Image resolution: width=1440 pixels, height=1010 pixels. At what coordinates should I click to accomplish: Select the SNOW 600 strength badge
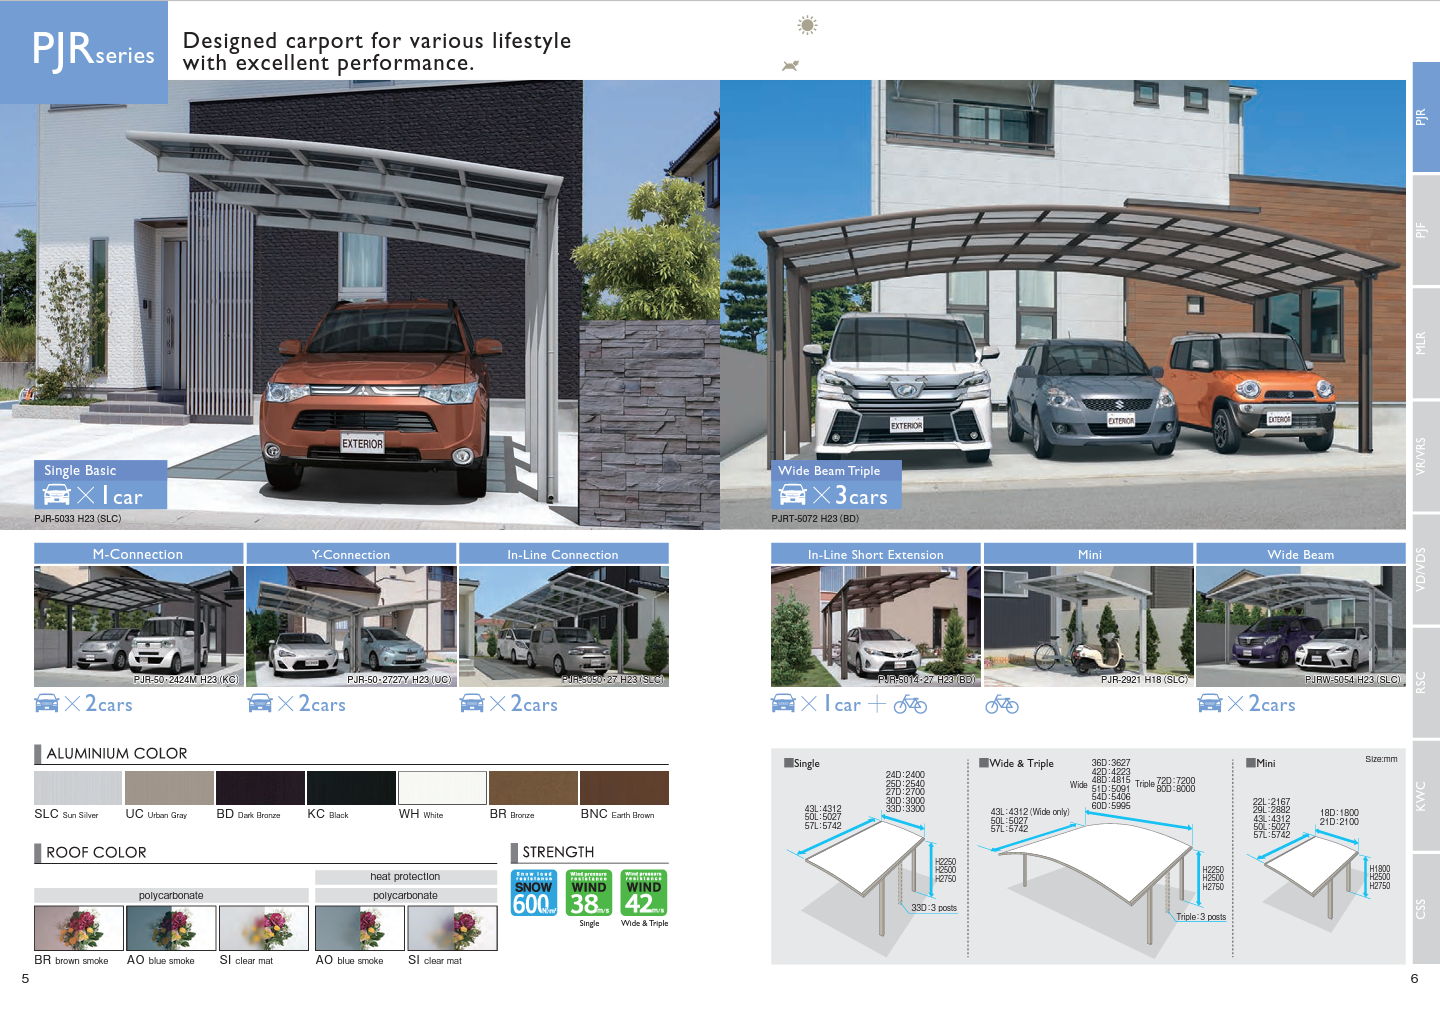(534, 893)
